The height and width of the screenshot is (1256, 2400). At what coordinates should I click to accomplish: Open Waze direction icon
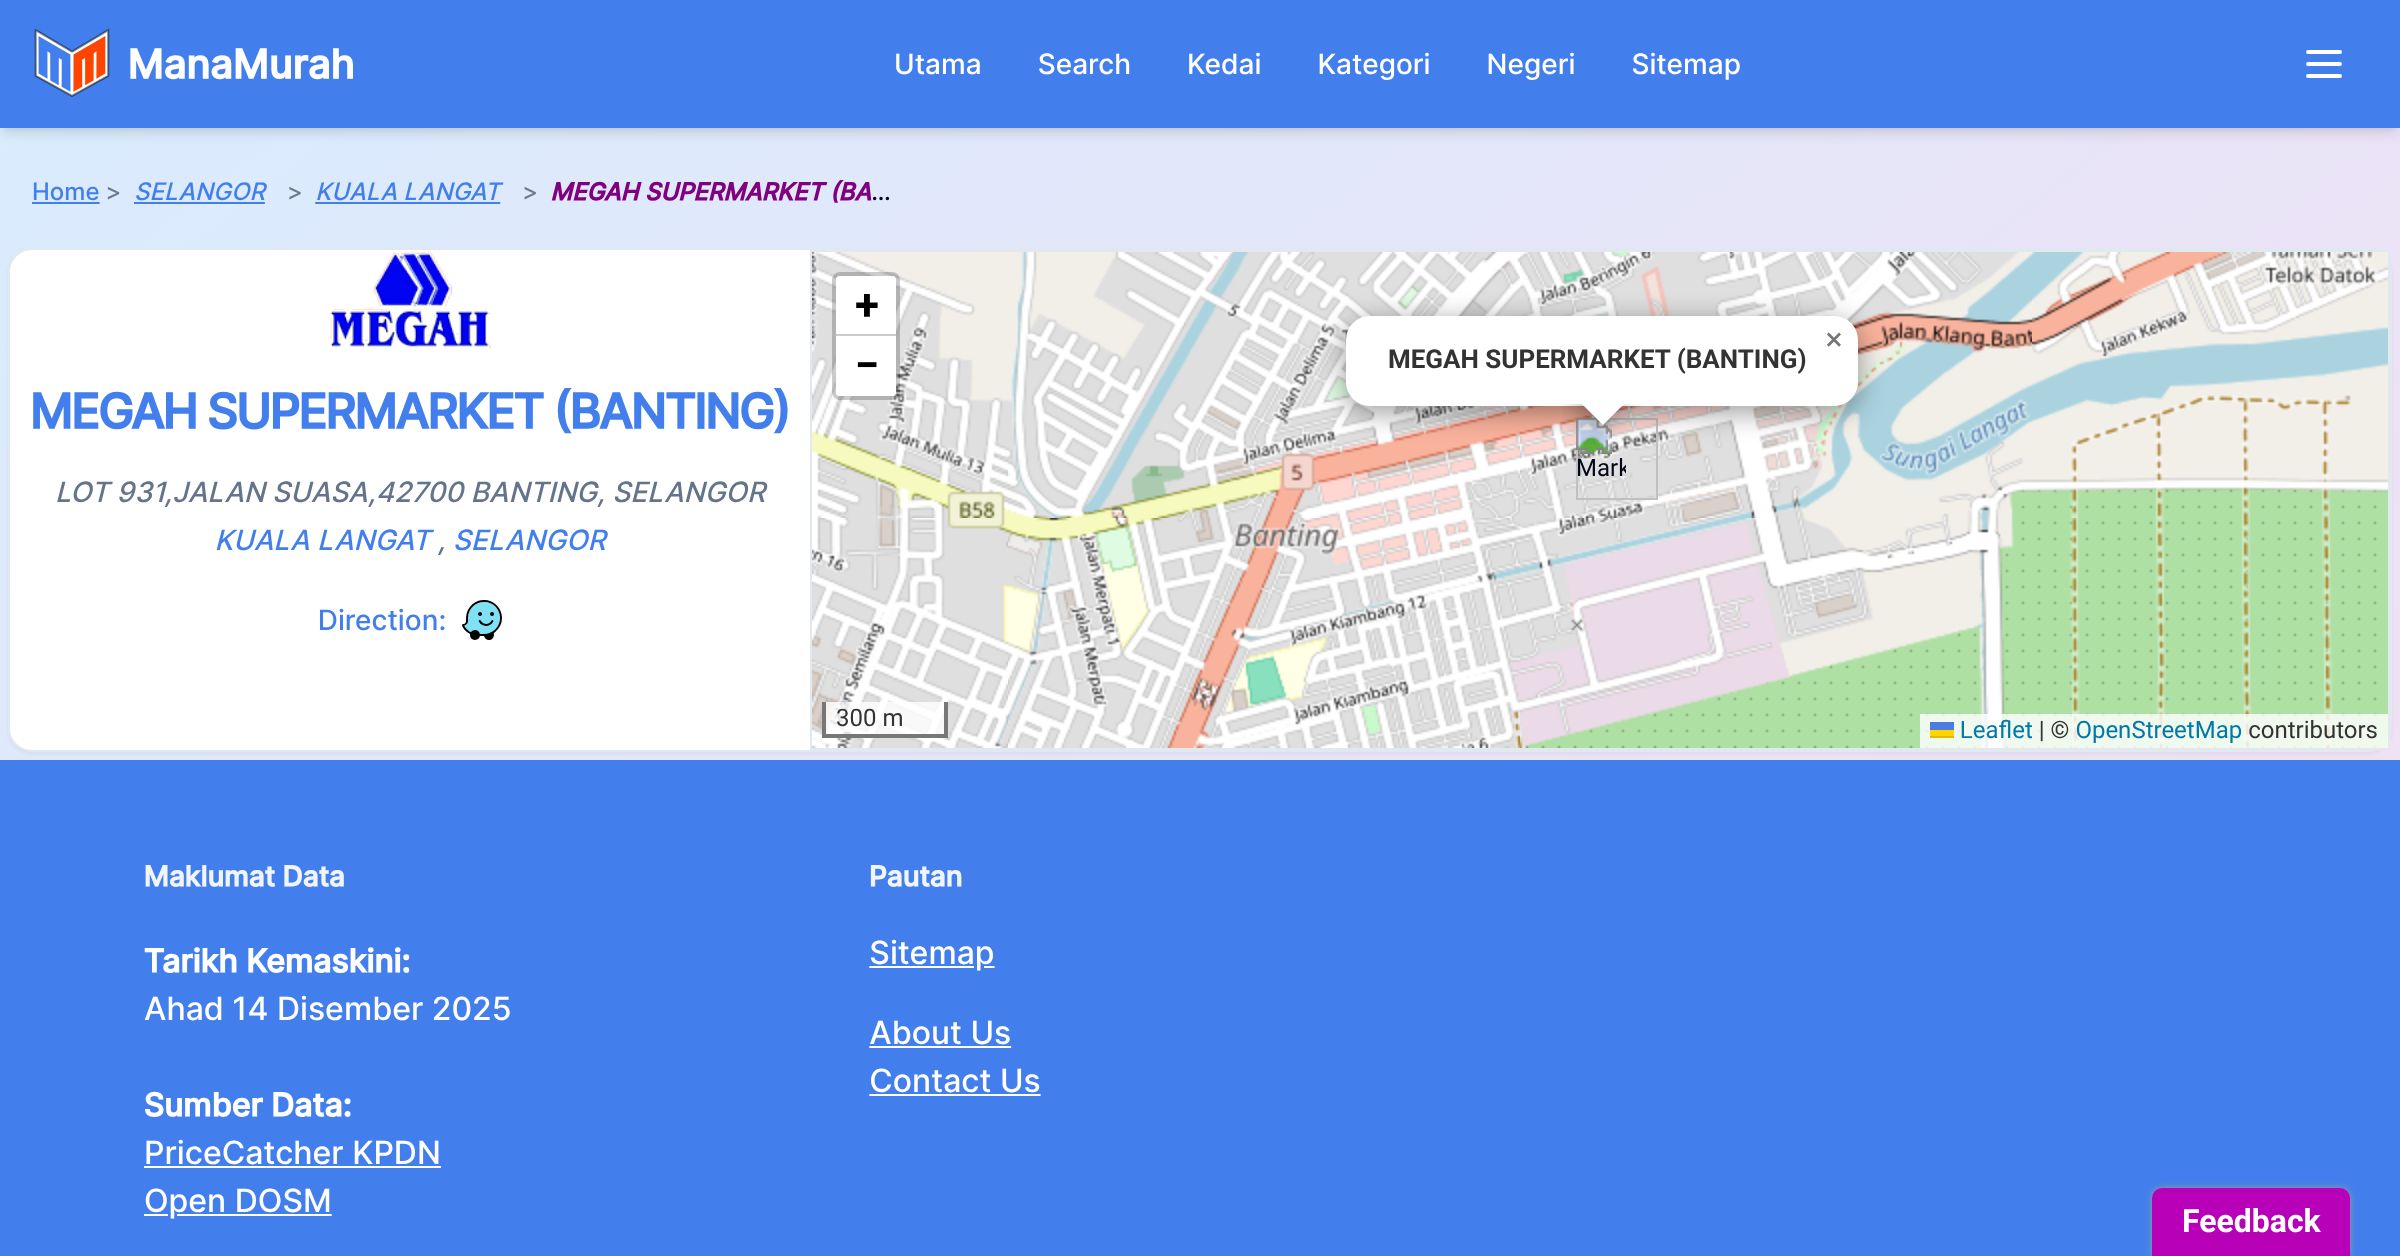[482, 620]
